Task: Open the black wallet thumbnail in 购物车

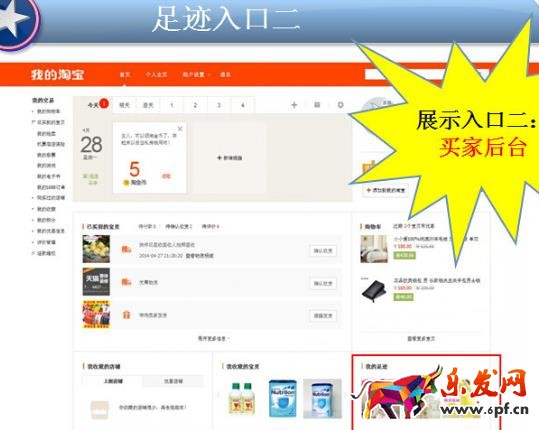Action: point(374,290)
